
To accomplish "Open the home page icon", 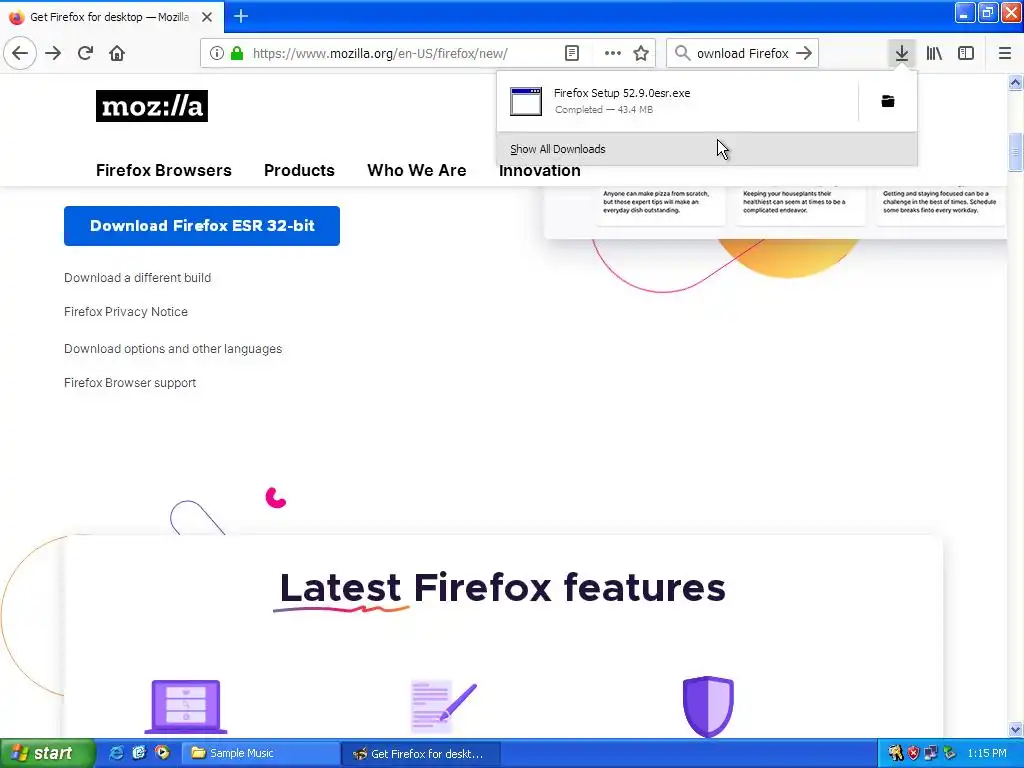I will tap(117, 53).
